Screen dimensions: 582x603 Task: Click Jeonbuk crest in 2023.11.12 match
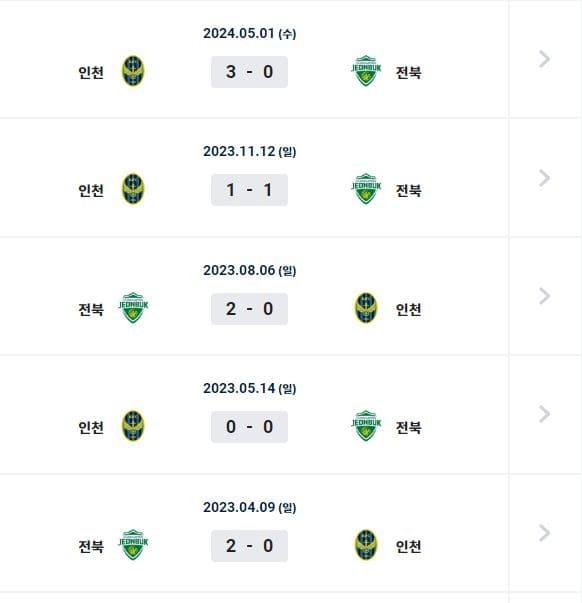[x=366, y=189]
